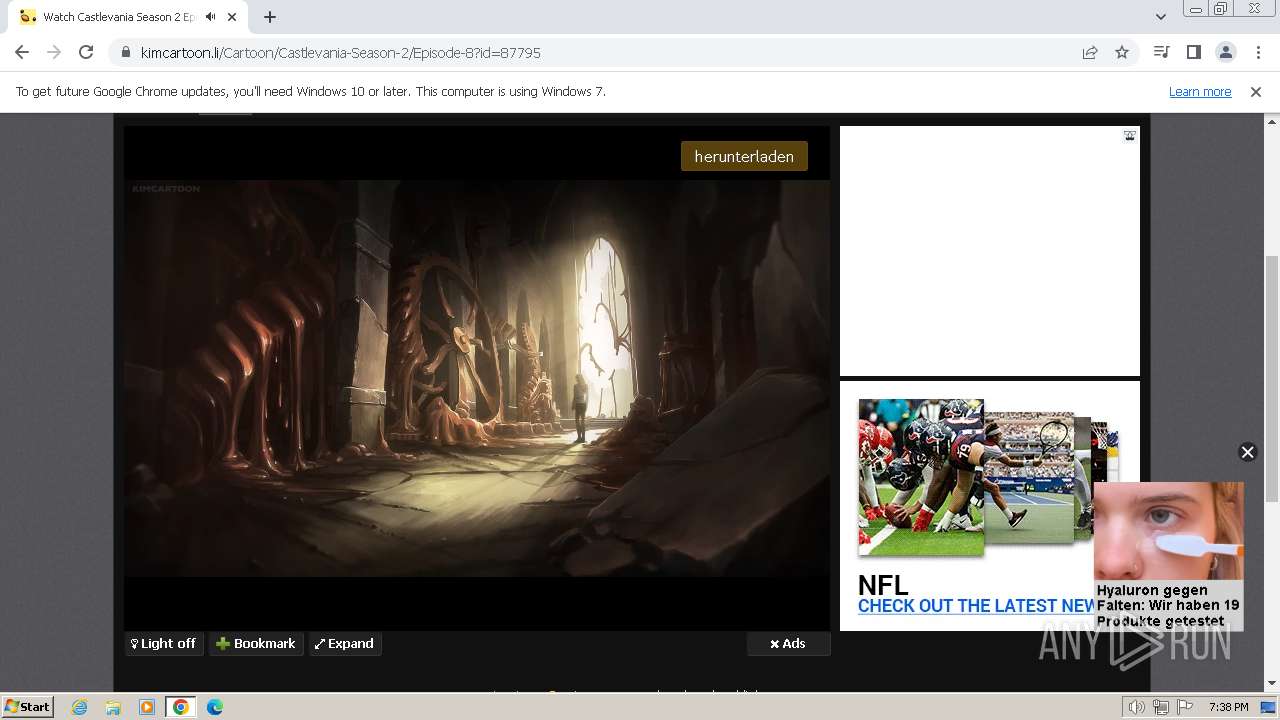Open the Learn more link
The image size is (1280, 720).
click(x=1200, y=91)
